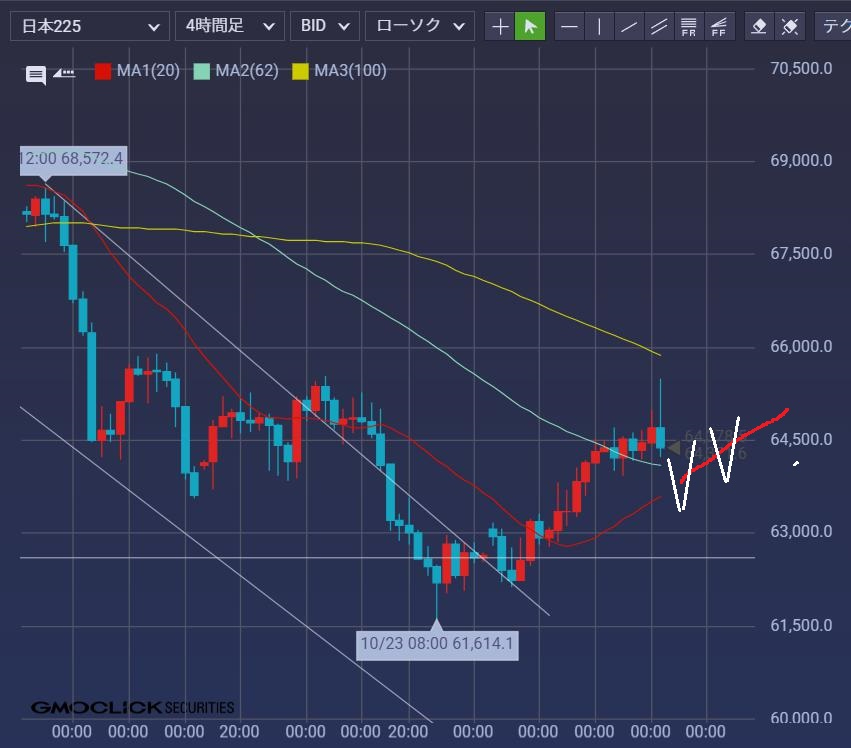The image size is (851, 748).
Task: Open the ローソク chart style dropdown
Action: (x=420, y=26)
